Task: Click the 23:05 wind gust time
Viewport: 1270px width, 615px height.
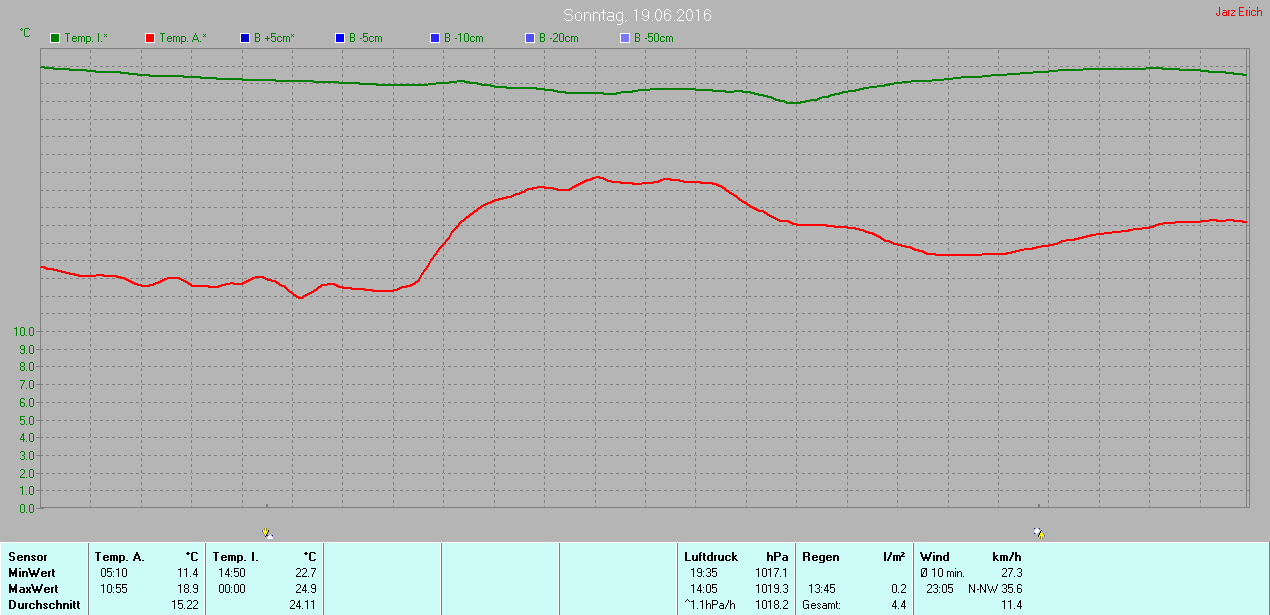Action: (x=939, y=589)
